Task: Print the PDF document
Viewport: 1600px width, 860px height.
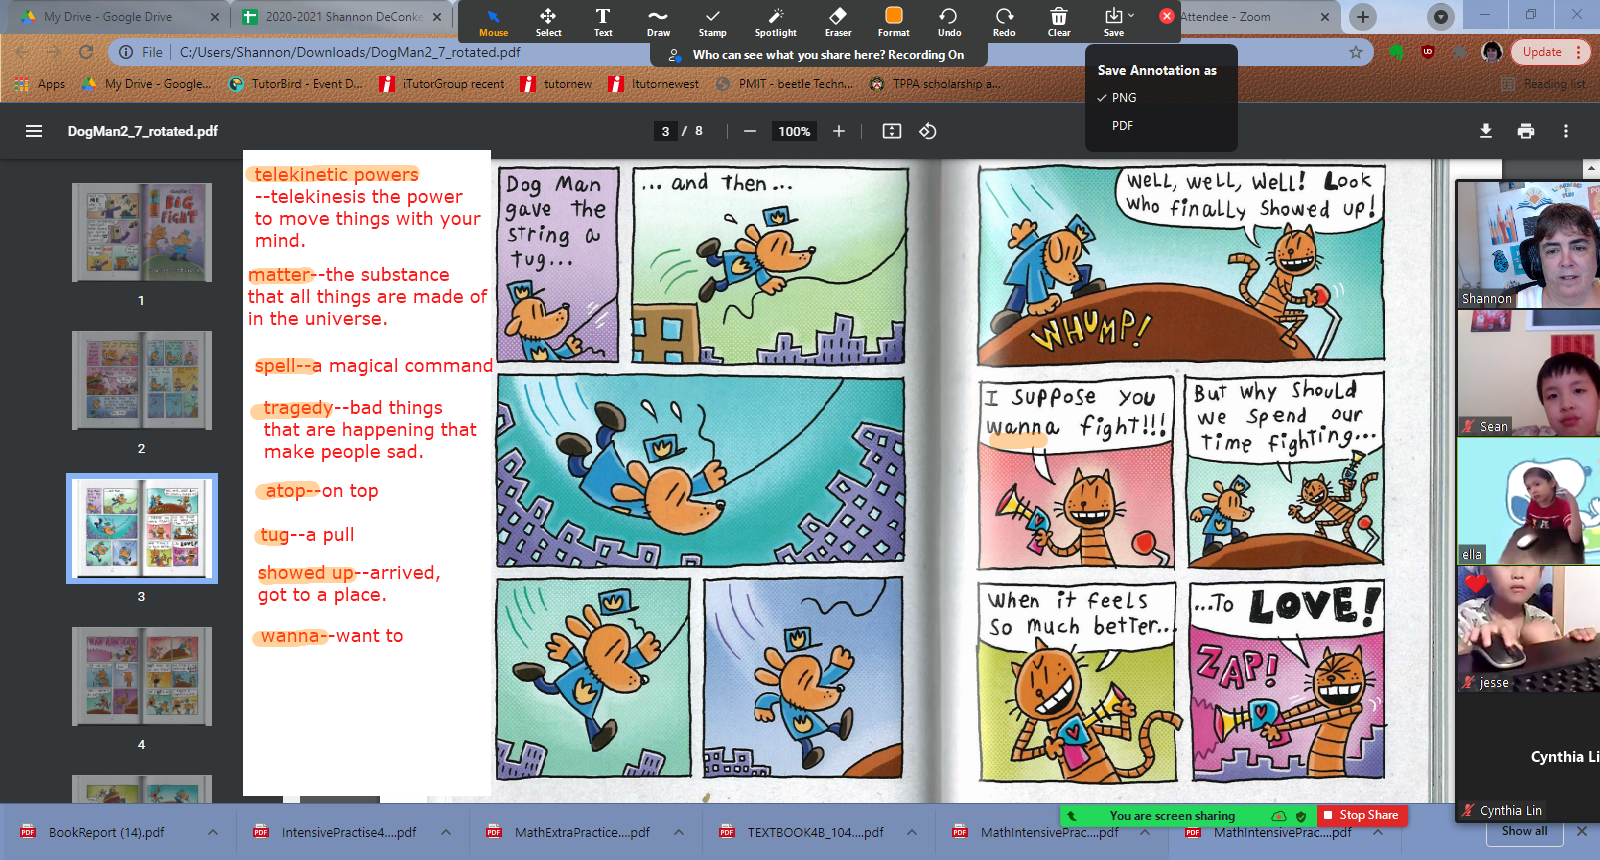Action: [1526, 131]
